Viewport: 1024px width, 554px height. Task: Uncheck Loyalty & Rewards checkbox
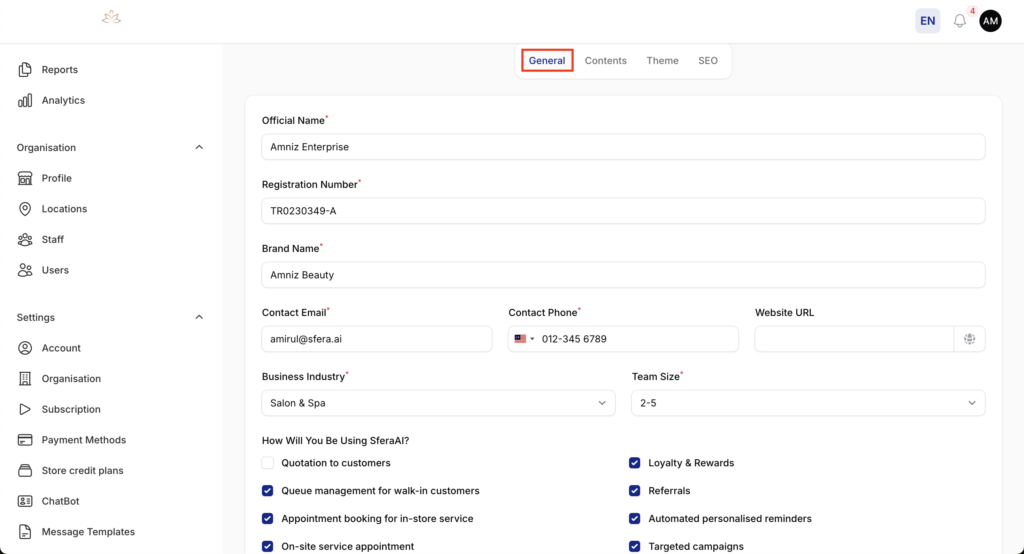point(635,463)
